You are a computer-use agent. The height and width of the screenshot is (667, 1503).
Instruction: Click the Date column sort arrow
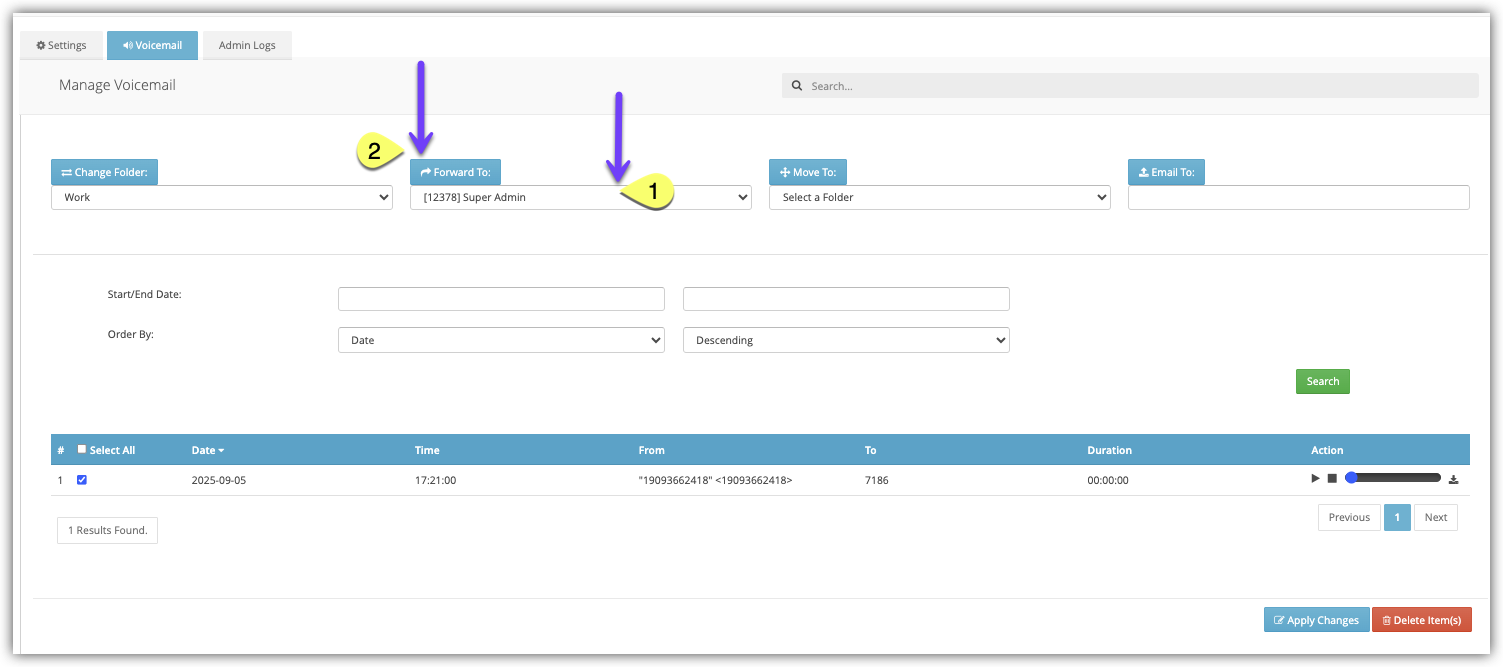(x=221, y=451)
